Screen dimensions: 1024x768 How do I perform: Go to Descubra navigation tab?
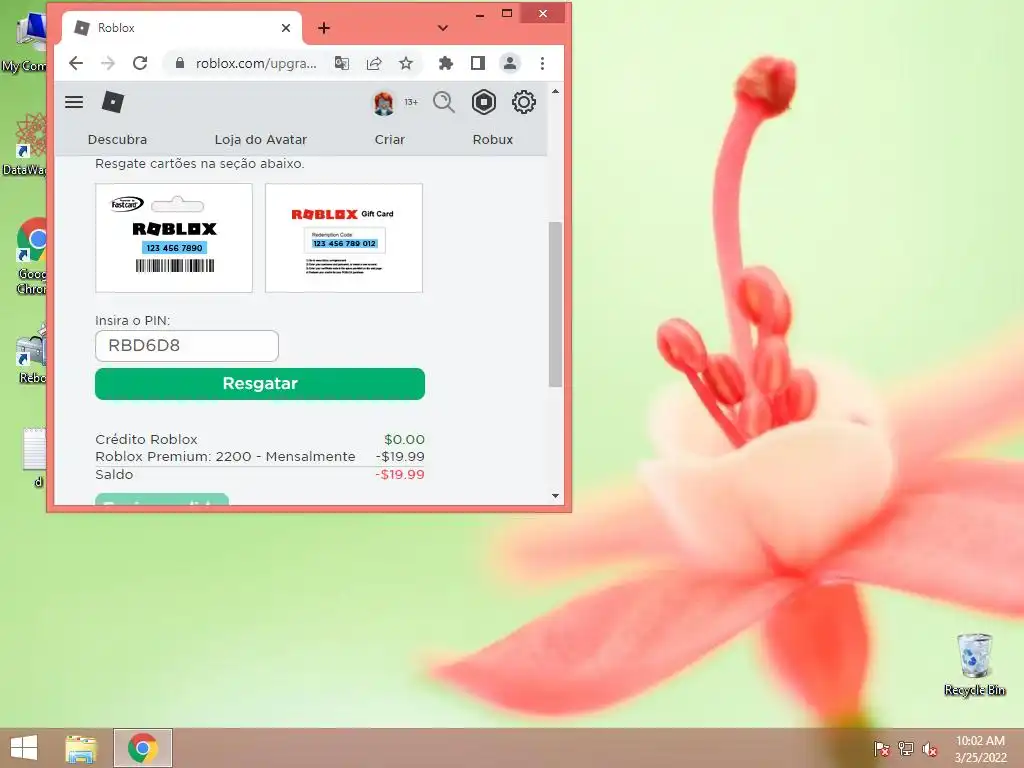click(x=118, y=139)
